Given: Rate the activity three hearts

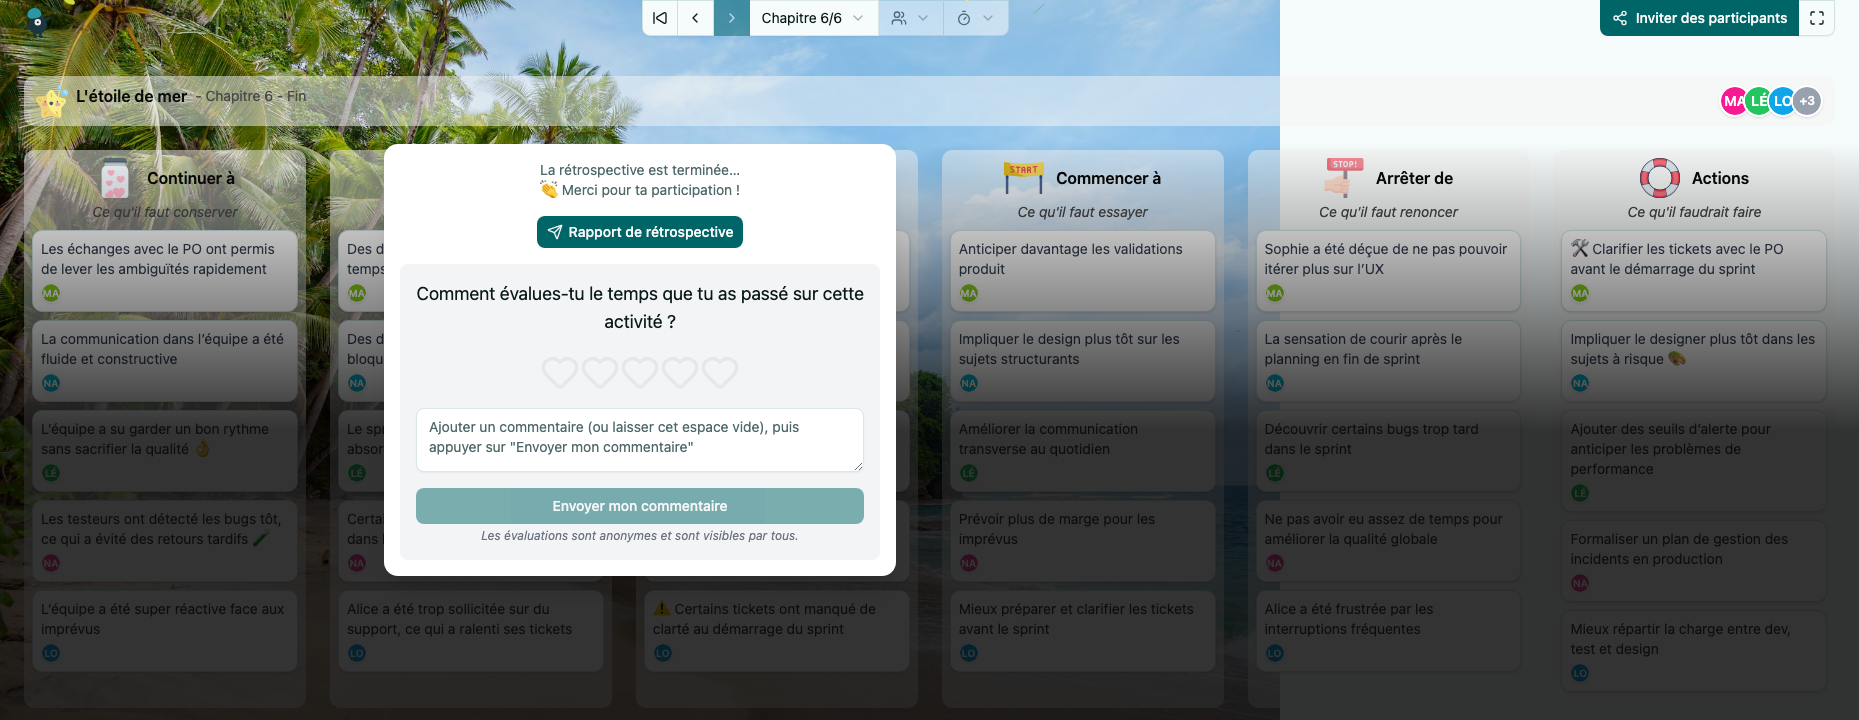Looking at the screenshot, I should [x=640, y=373].
